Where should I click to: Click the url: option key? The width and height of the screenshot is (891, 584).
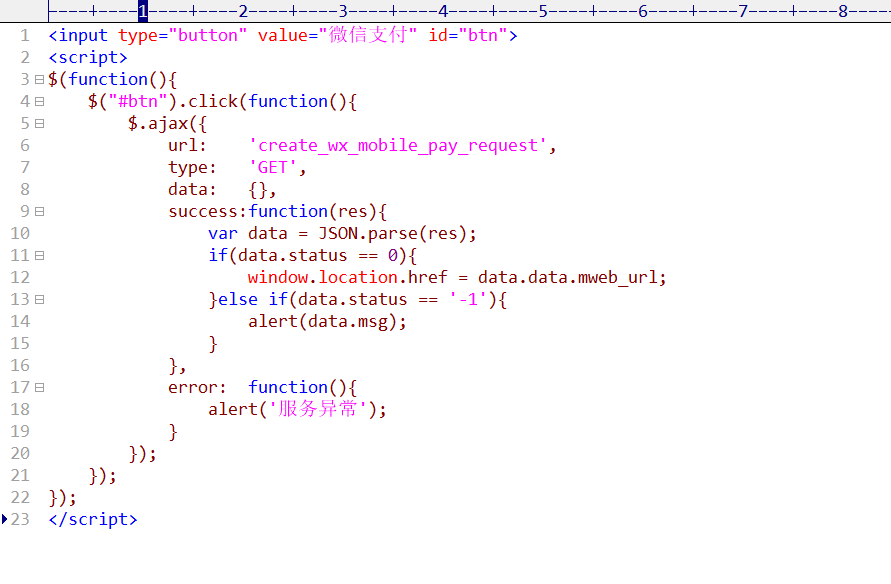click(x=188, y=146)
